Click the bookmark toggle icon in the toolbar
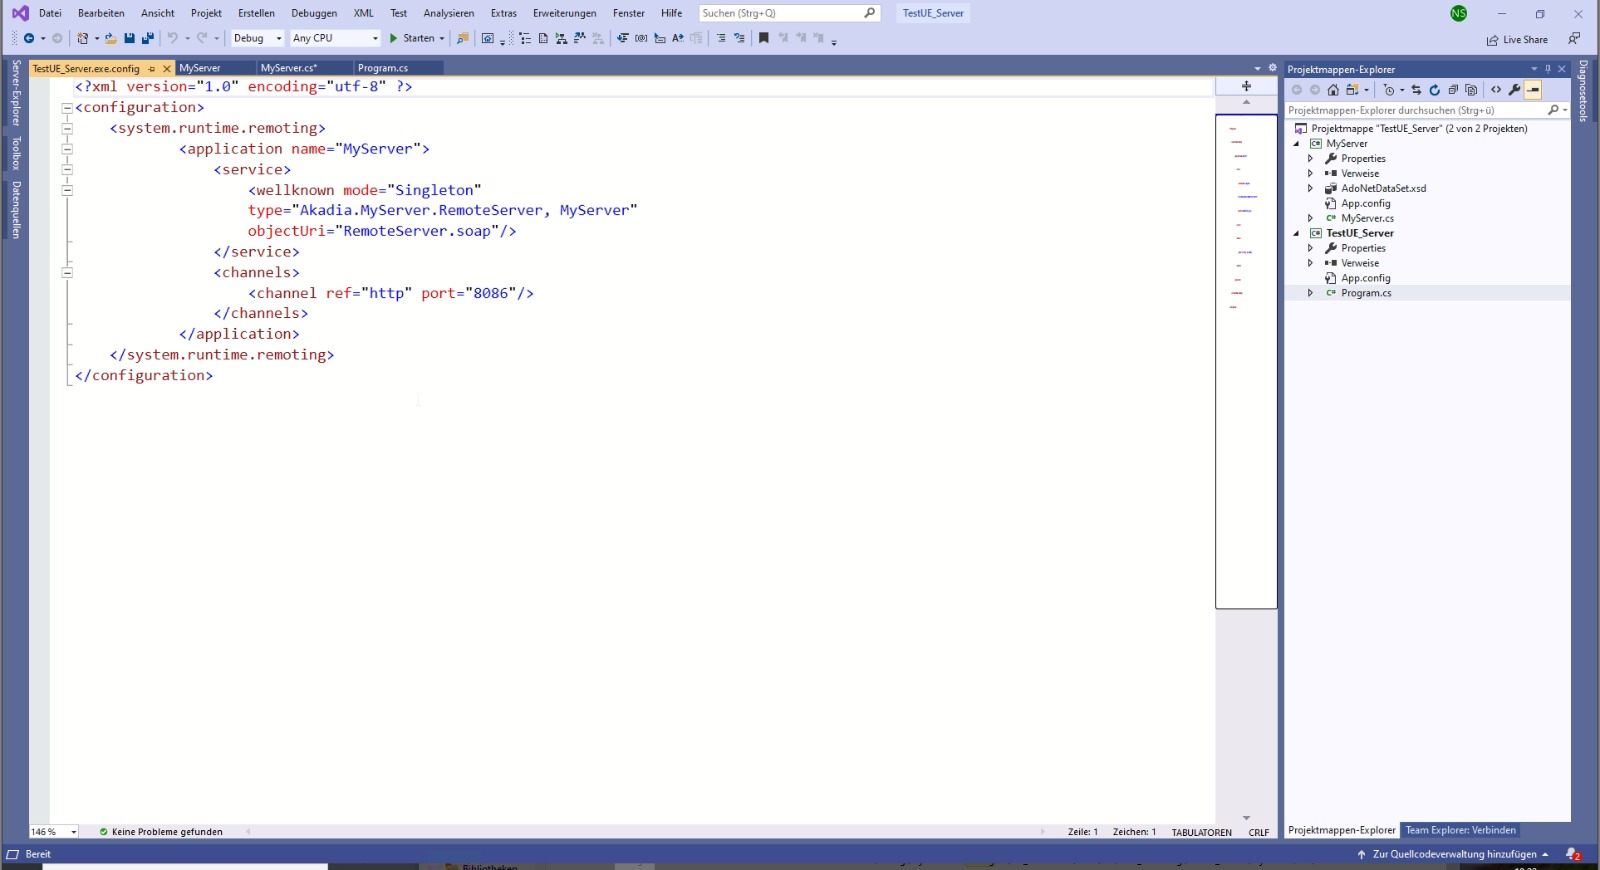The image size is (1600, 870). [764, 38]
